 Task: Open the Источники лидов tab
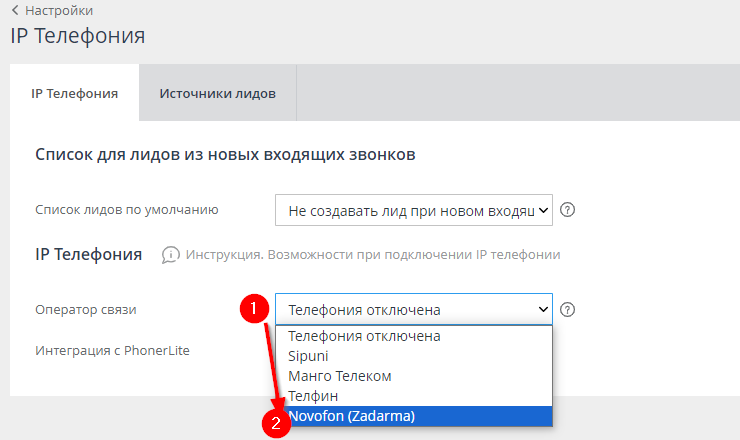tap(217, 93)
